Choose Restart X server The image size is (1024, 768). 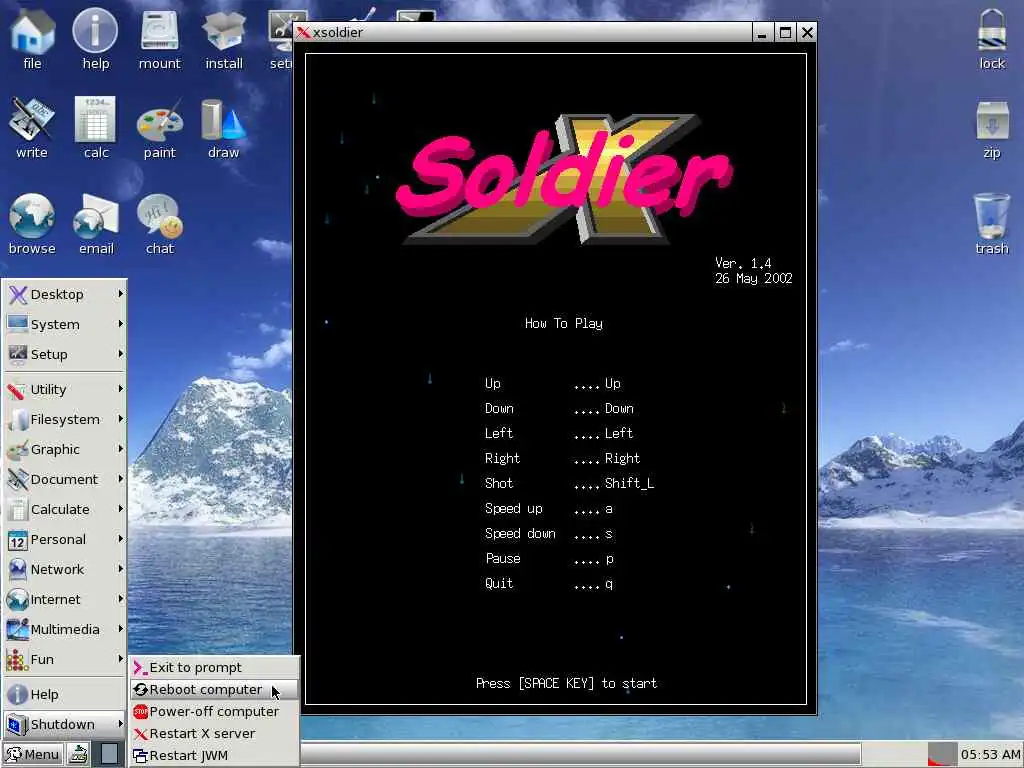click(x=214, y=734)
